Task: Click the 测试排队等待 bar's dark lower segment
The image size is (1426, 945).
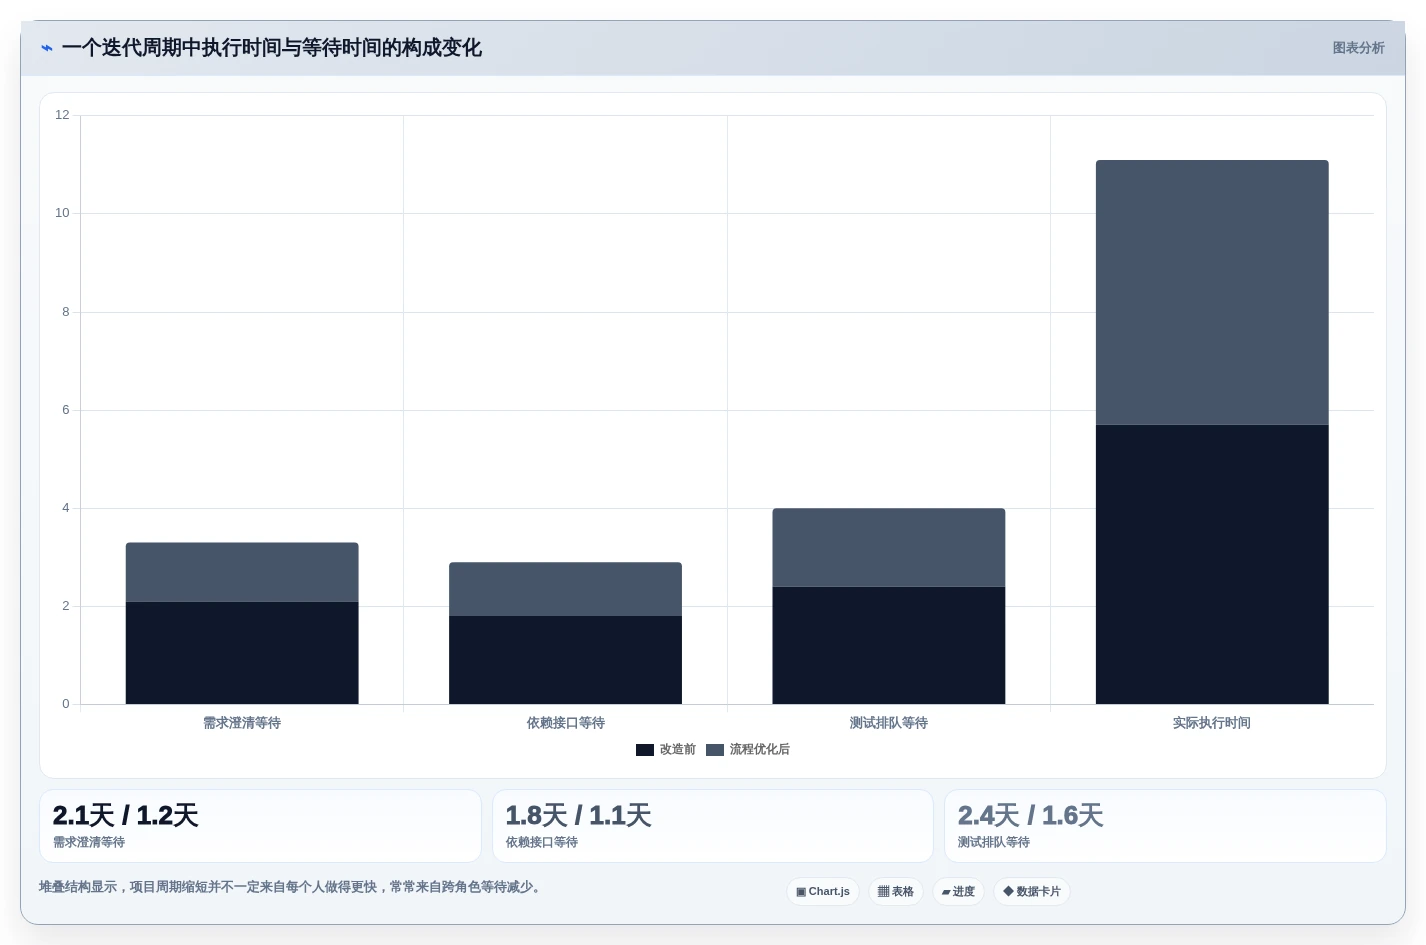Action: 889,645
